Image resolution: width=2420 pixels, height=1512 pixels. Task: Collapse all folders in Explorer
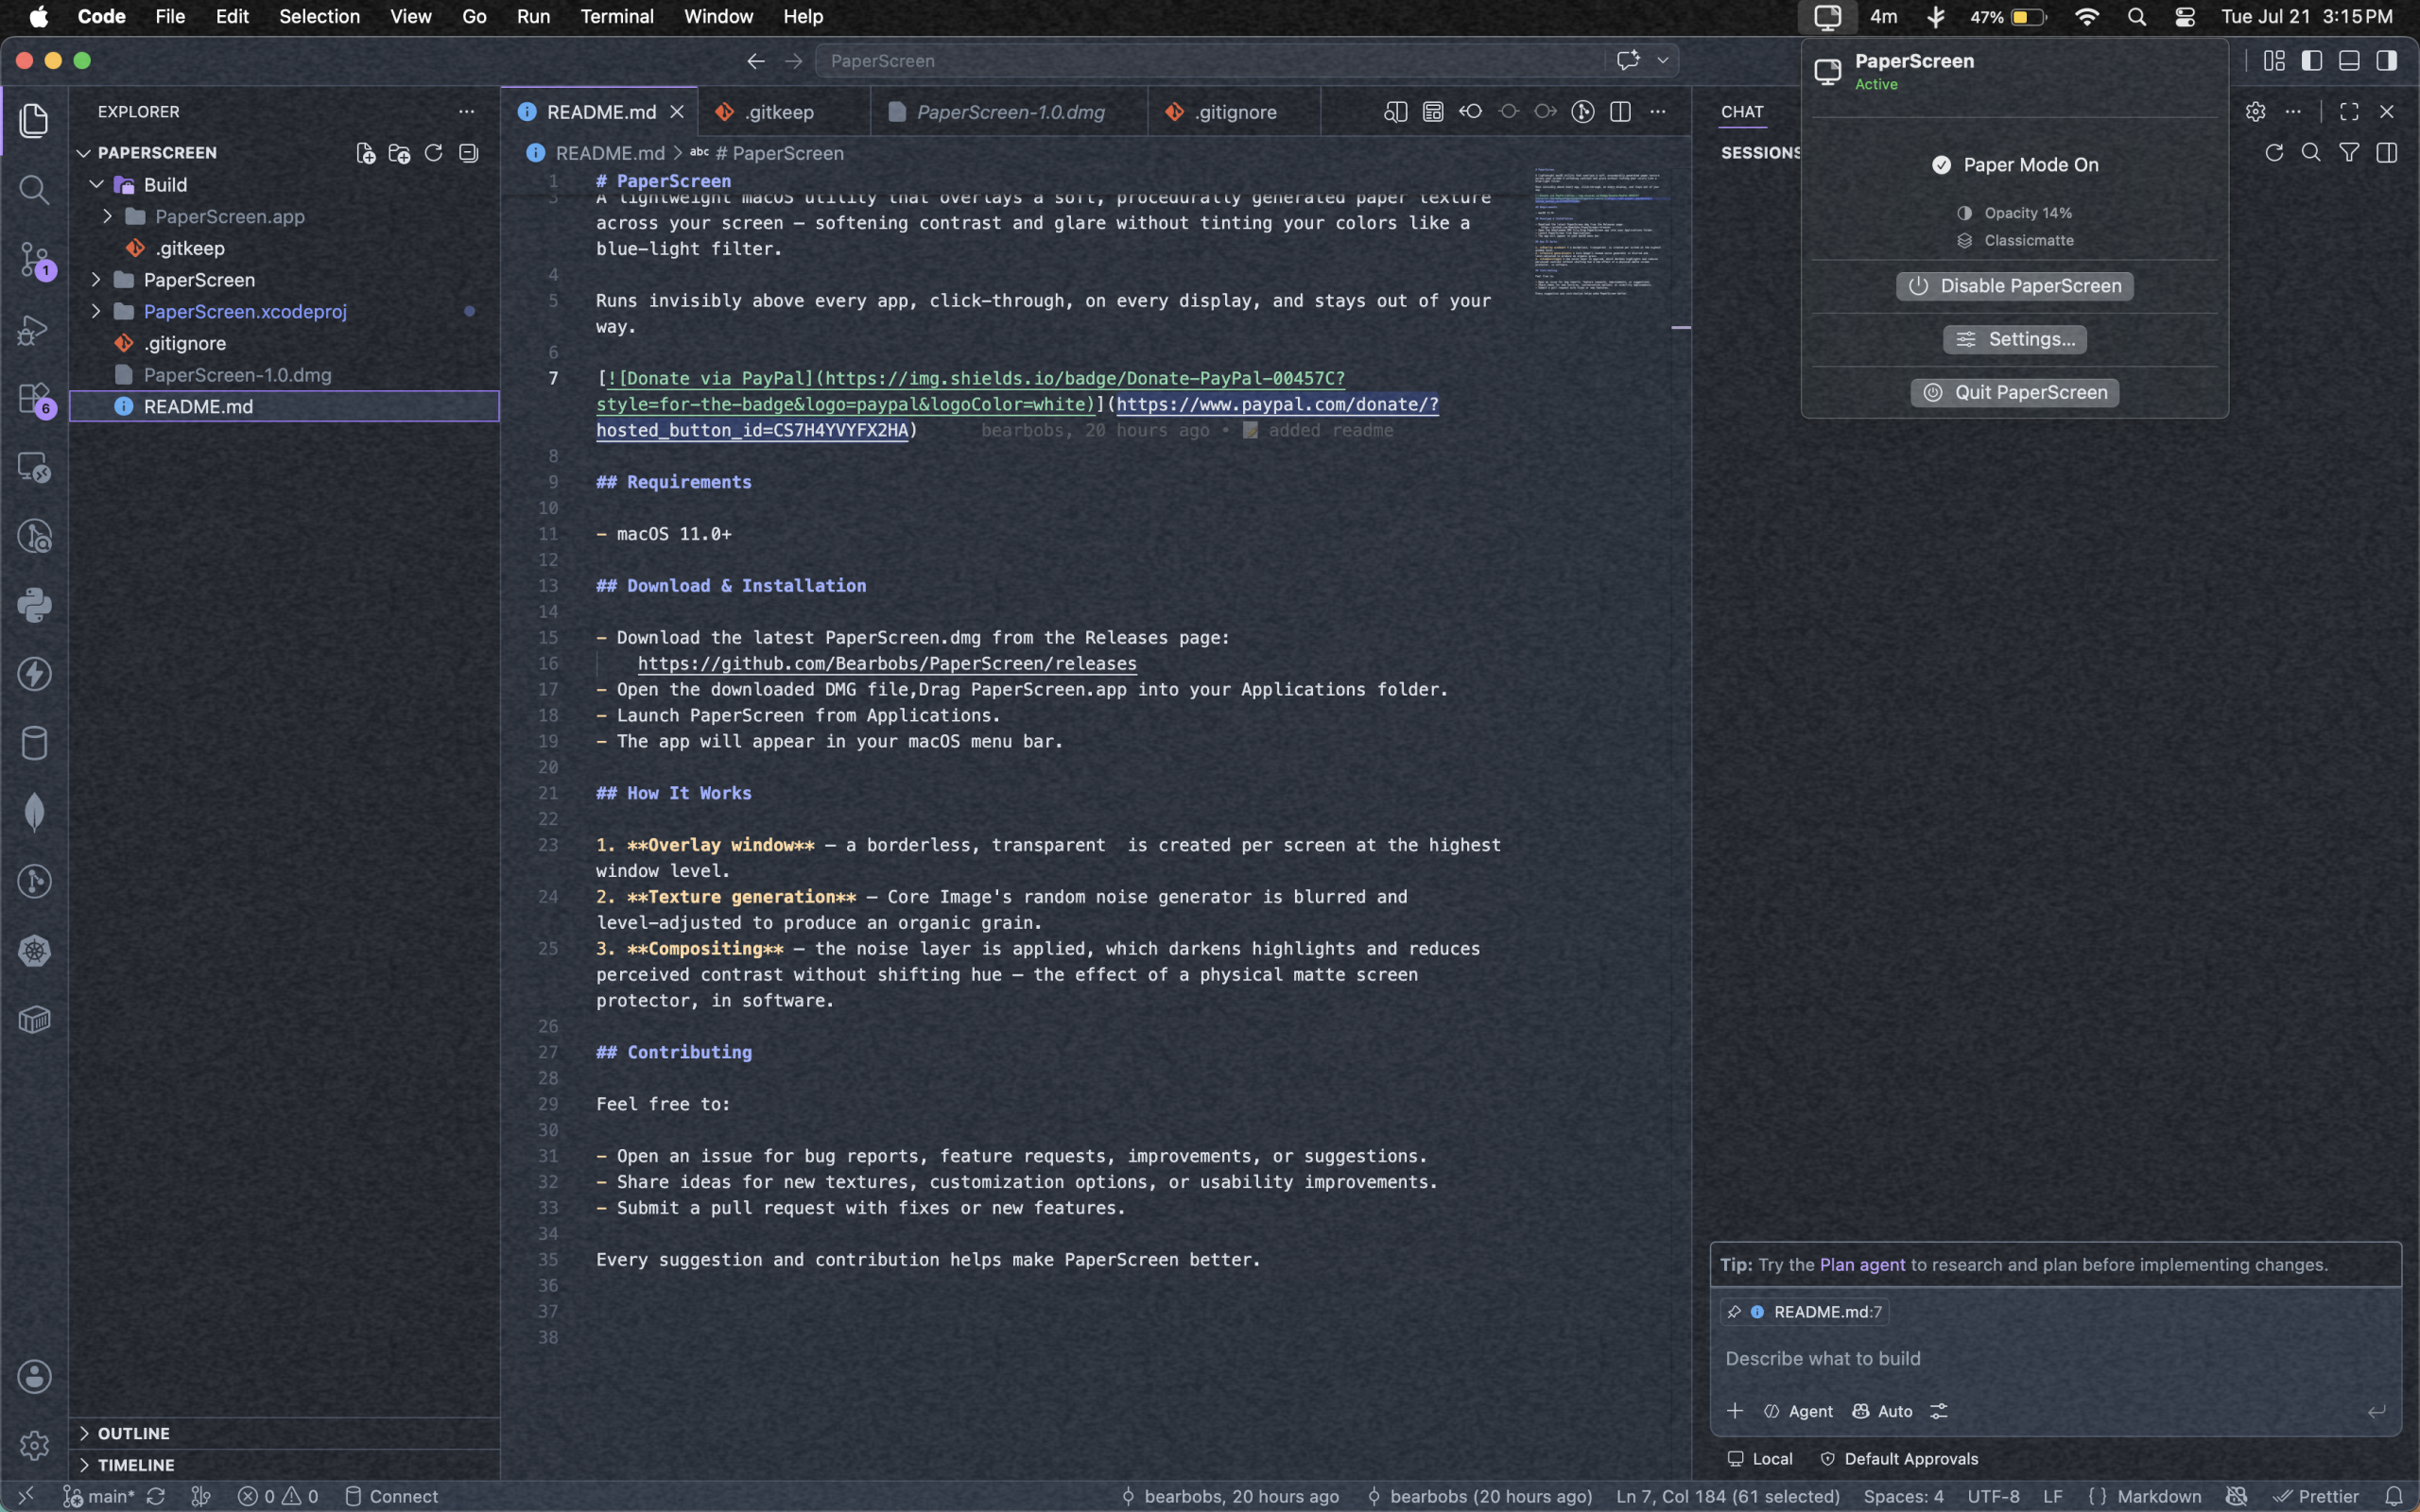click(468, 153)
